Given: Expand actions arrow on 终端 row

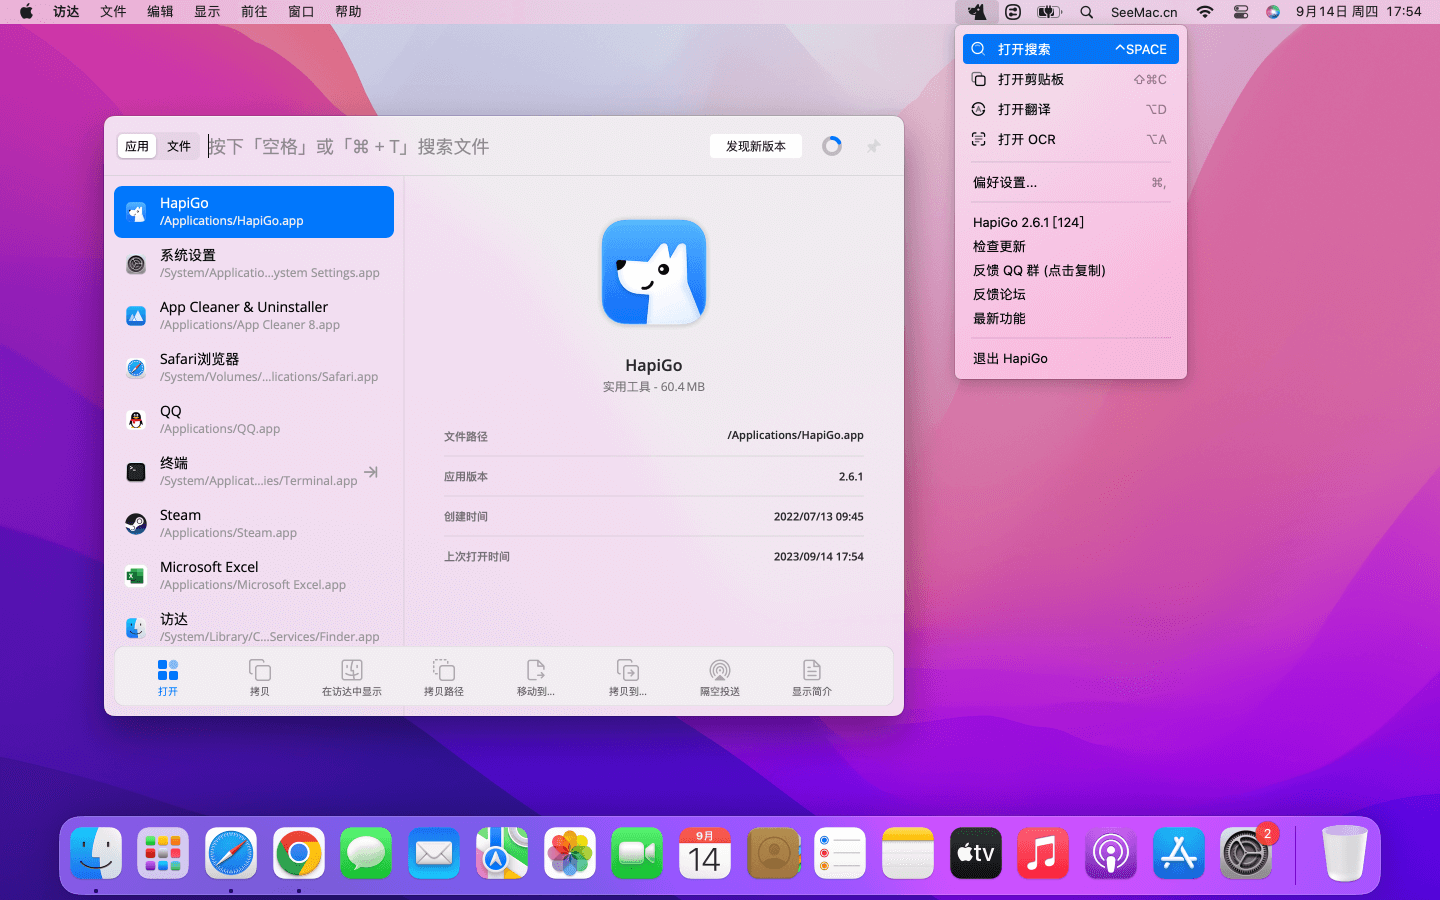Looking at the screenshot, I should click(371, 472).
